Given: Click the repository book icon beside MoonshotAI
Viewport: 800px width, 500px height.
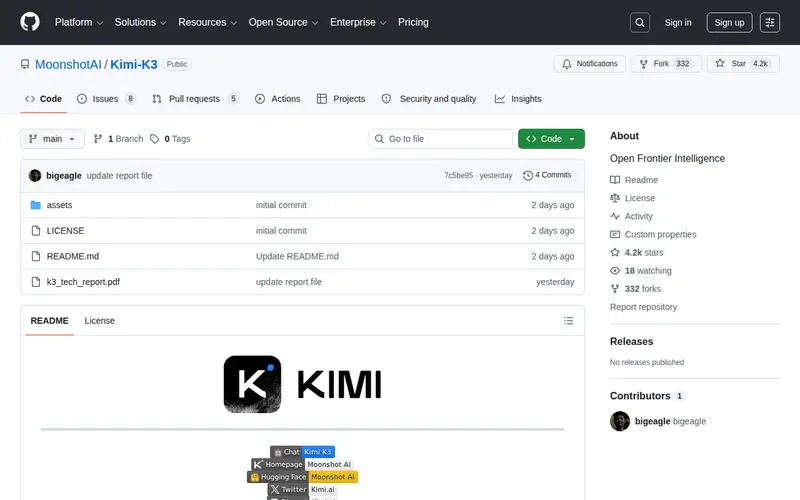Looking at the screenshot, I should [25, 64].
